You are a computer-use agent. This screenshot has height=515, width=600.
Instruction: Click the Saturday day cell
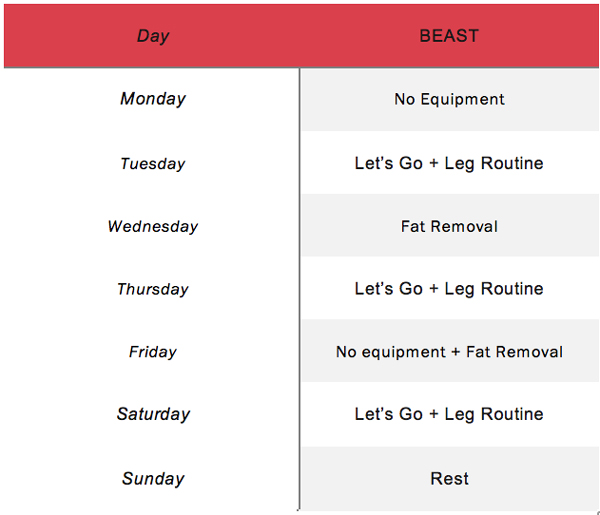[152, 414]
